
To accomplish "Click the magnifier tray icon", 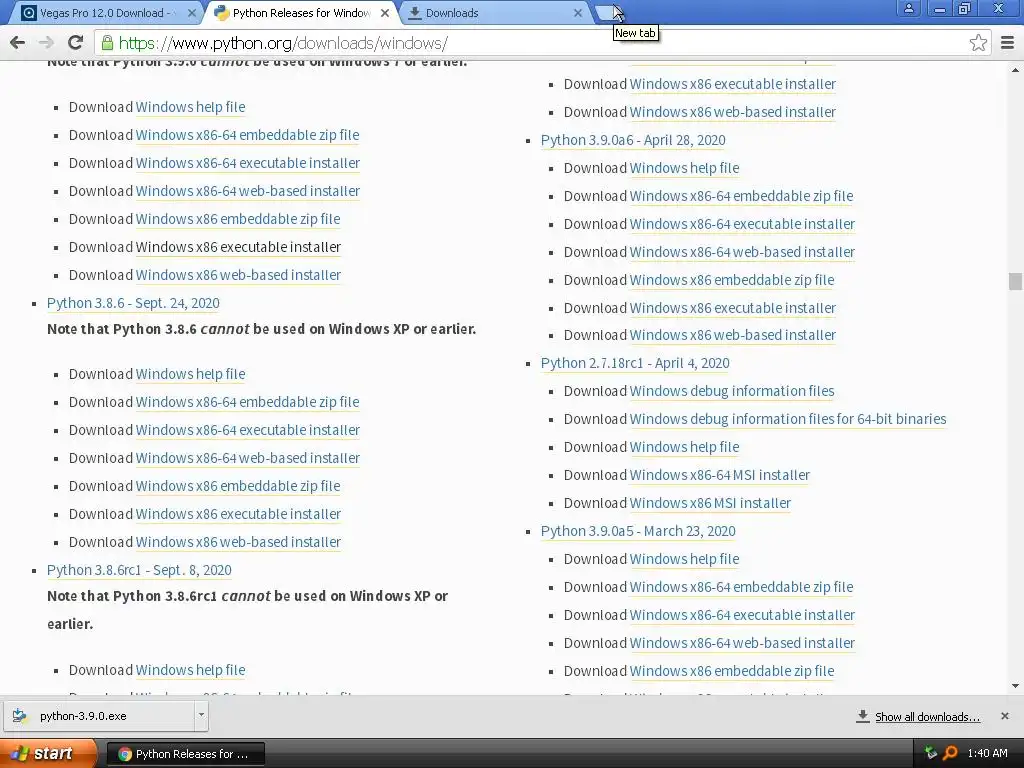I will pyautogui.click(x=950, y=754).
